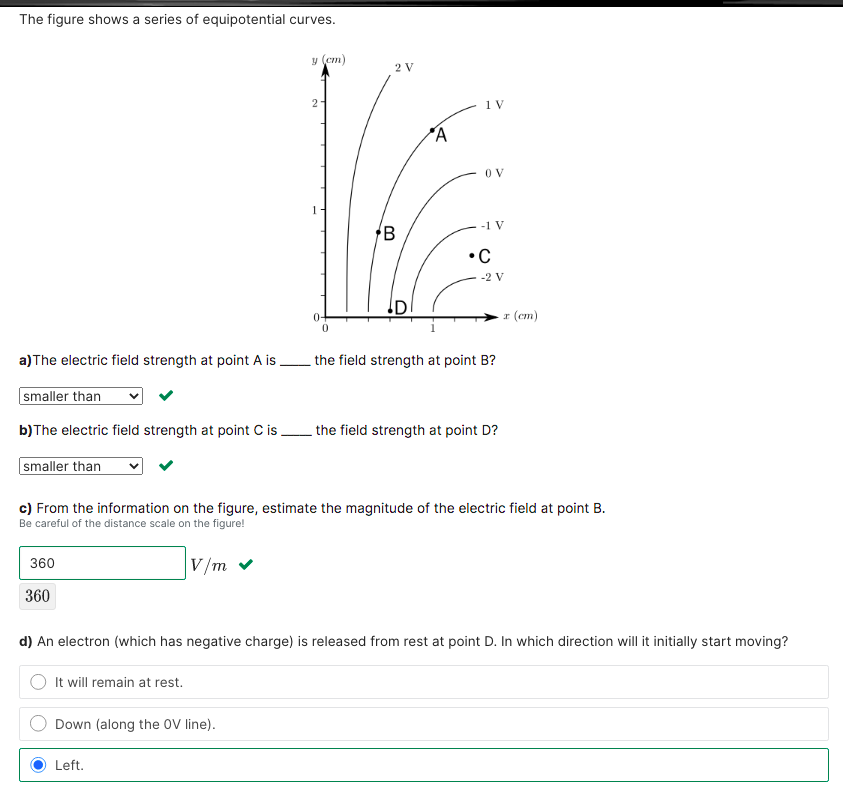
Task: Expand the 'smaller than' selector under part a
Action: 80,395
